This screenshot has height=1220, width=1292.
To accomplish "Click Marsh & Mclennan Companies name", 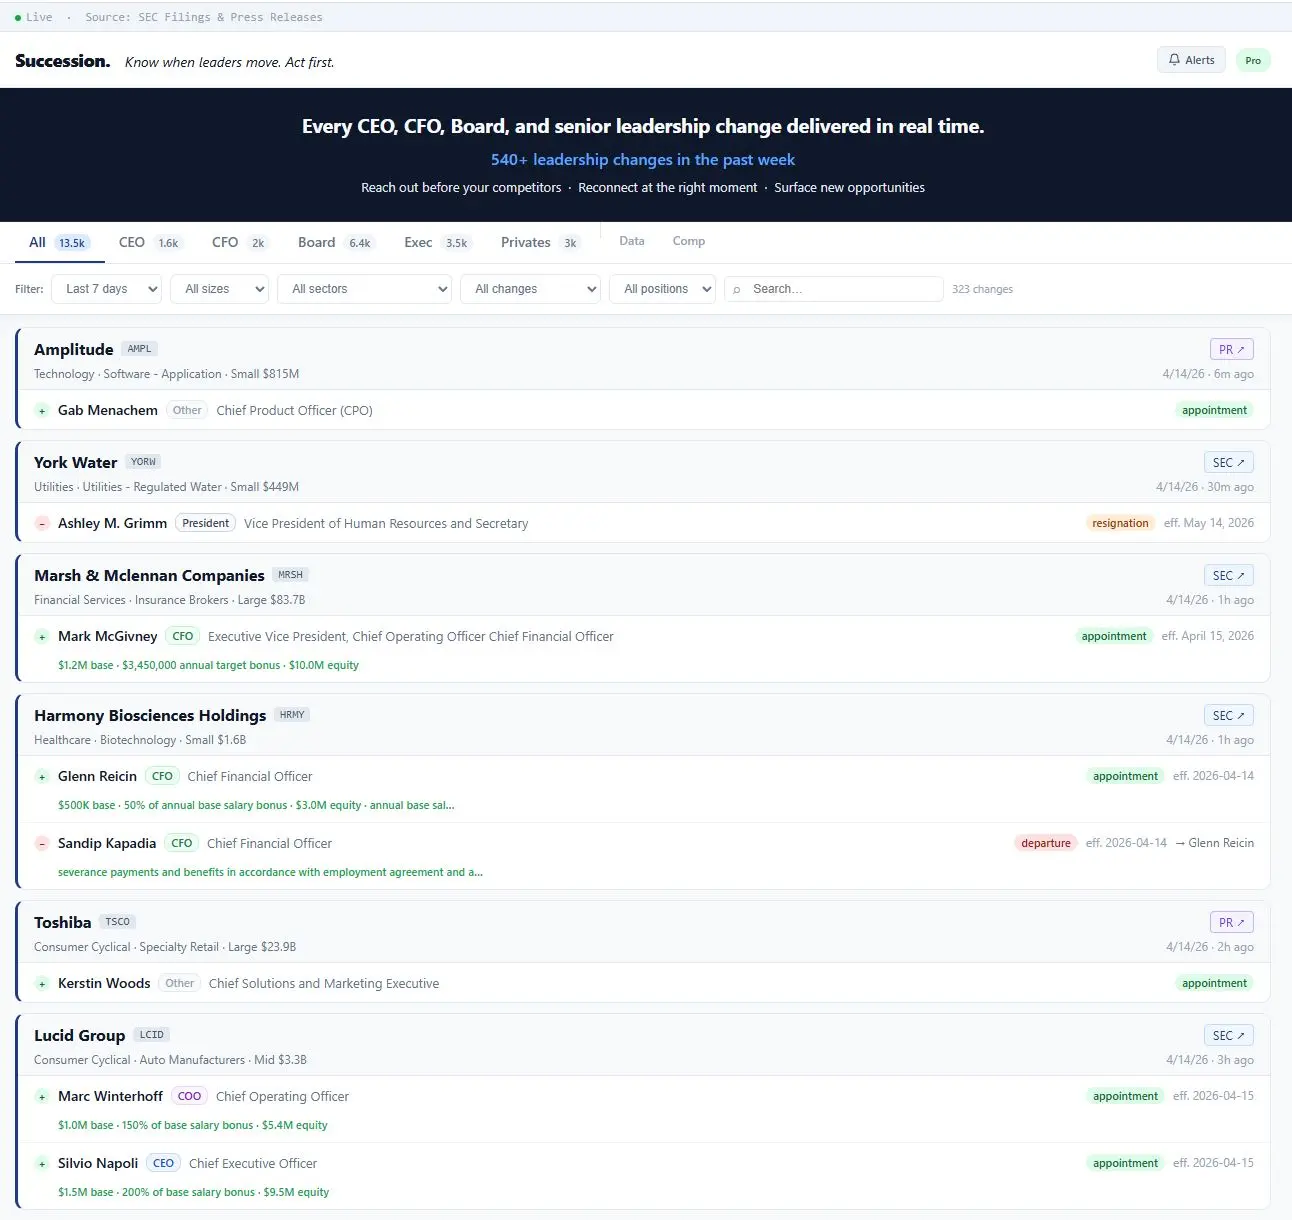I will pyautogui.click(x=149, y=575).
